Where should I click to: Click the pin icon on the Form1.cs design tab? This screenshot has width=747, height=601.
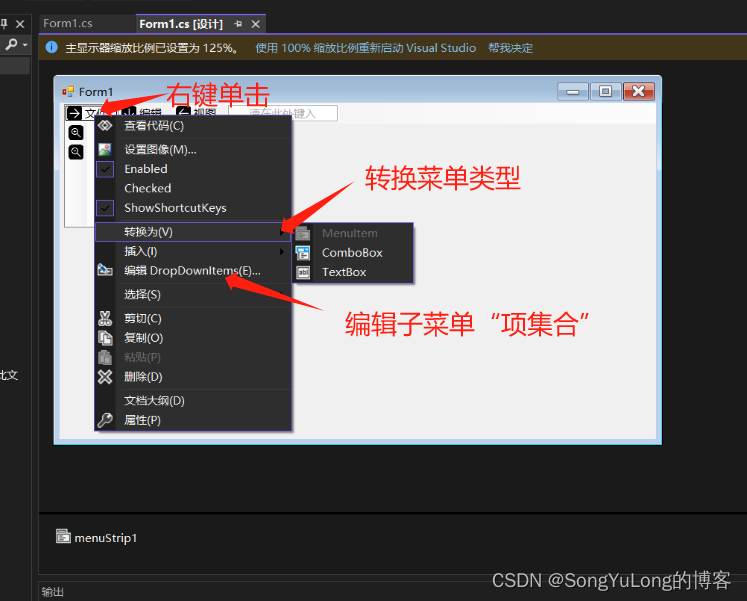pos(238,24)
